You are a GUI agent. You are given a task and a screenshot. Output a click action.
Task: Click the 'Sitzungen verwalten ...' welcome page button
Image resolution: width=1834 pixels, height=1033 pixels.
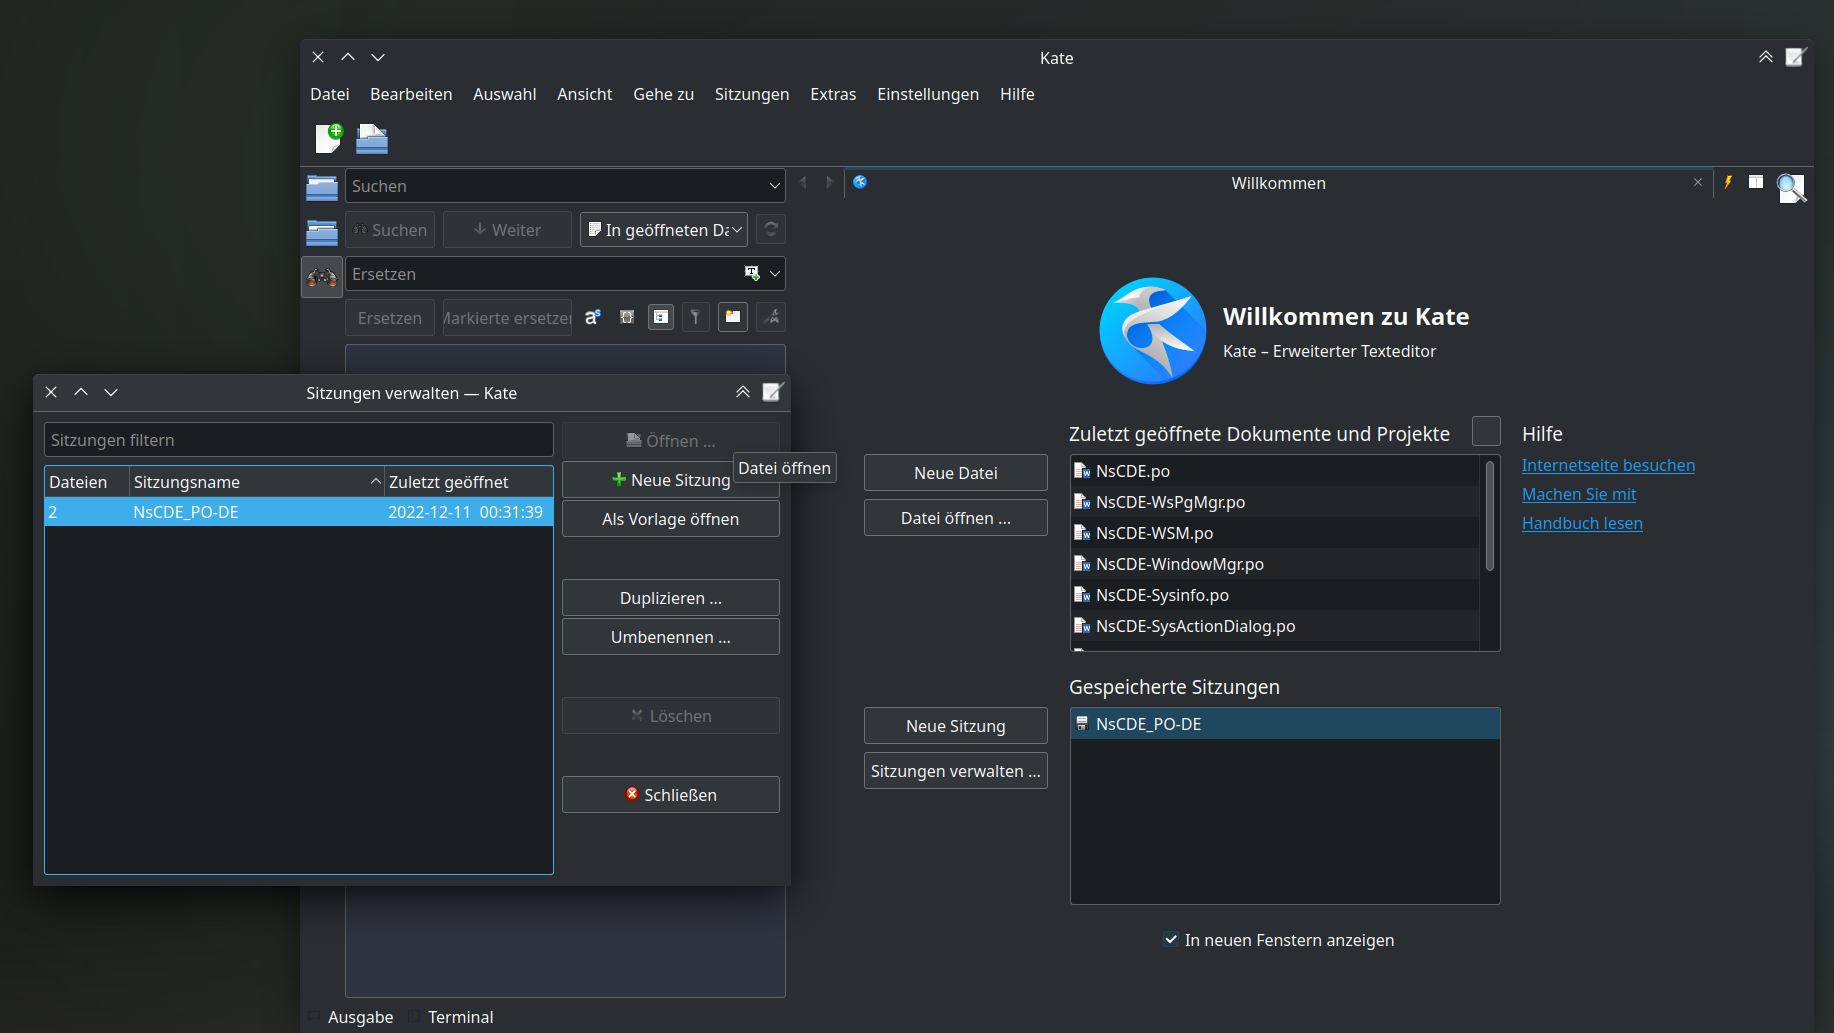click(956, 771)
